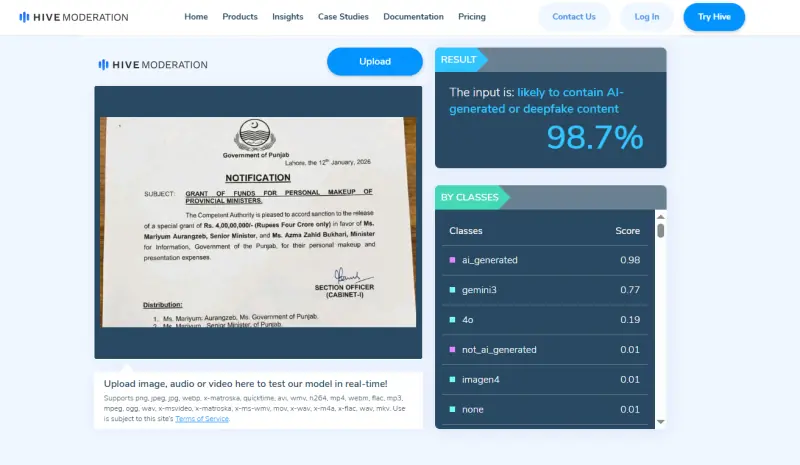Open the Insights menu
Viewport: 800px width, 465px height.
click(288, 17)
